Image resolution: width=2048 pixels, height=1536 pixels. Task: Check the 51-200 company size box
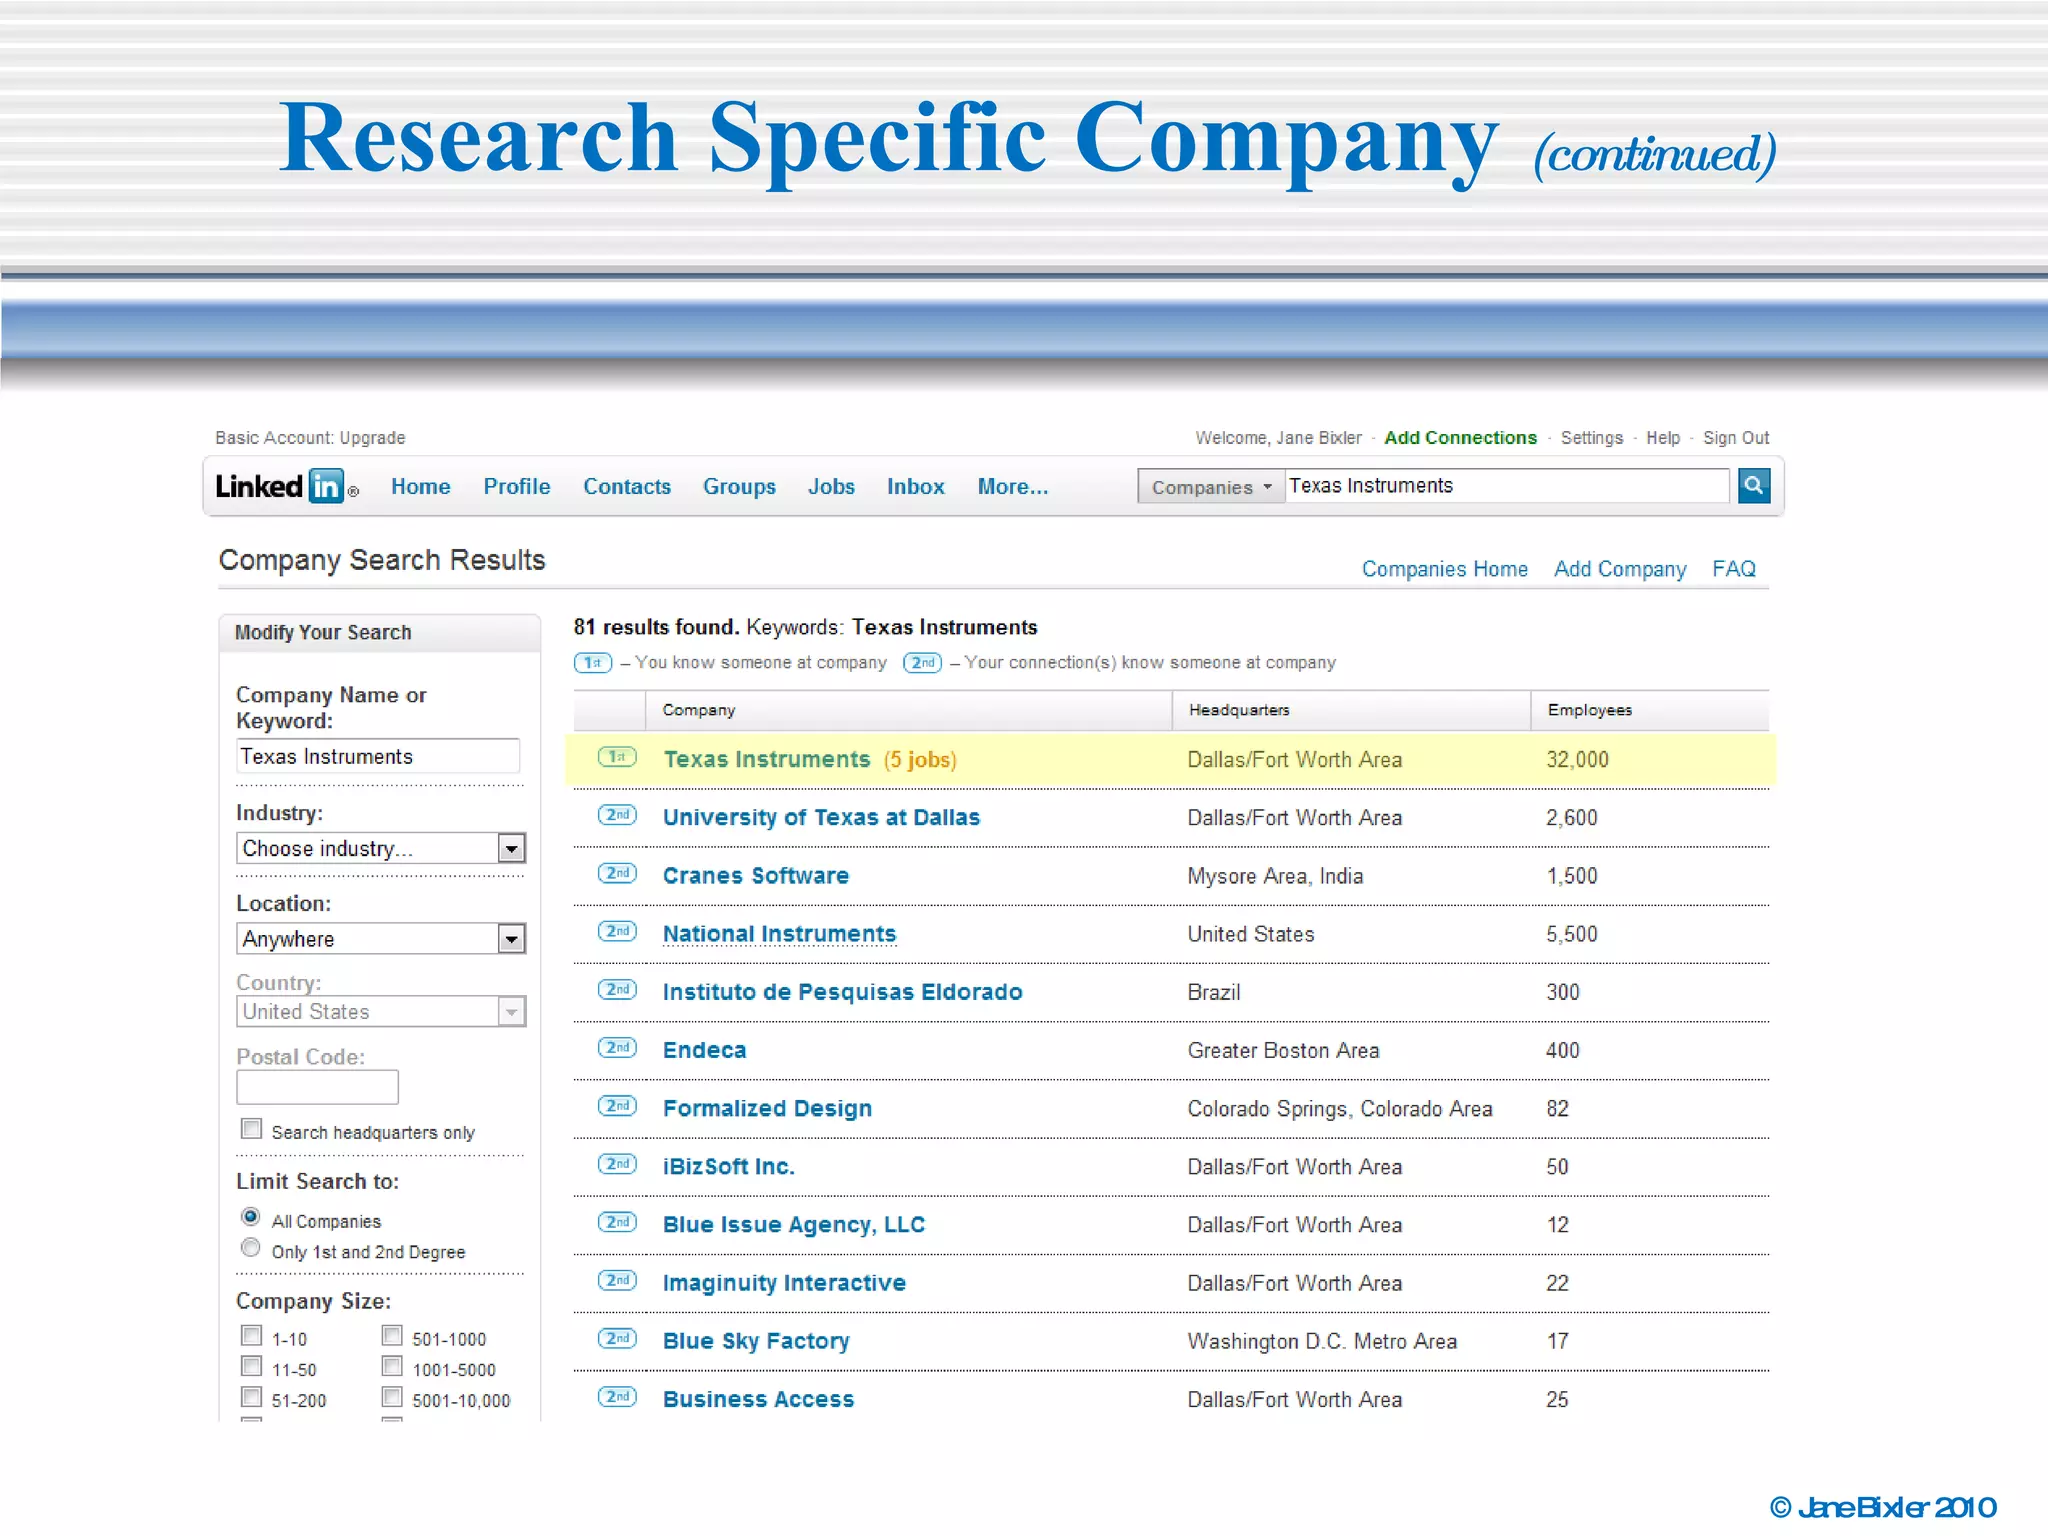point(252,1397)
